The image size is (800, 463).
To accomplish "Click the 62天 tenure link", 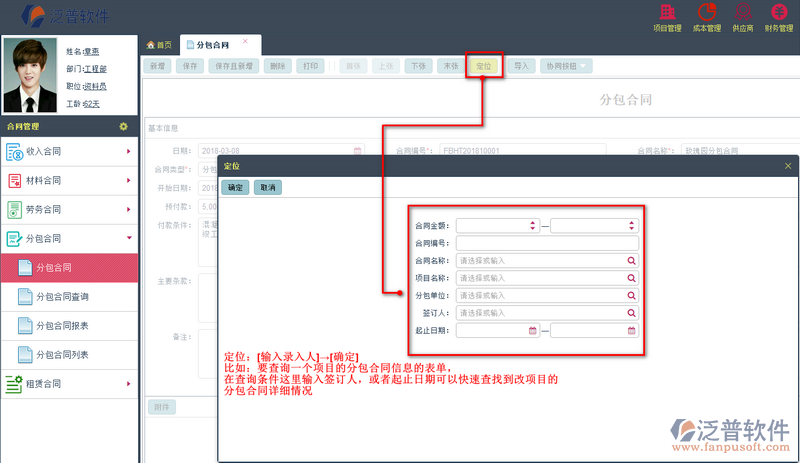I will pos(92,104).
